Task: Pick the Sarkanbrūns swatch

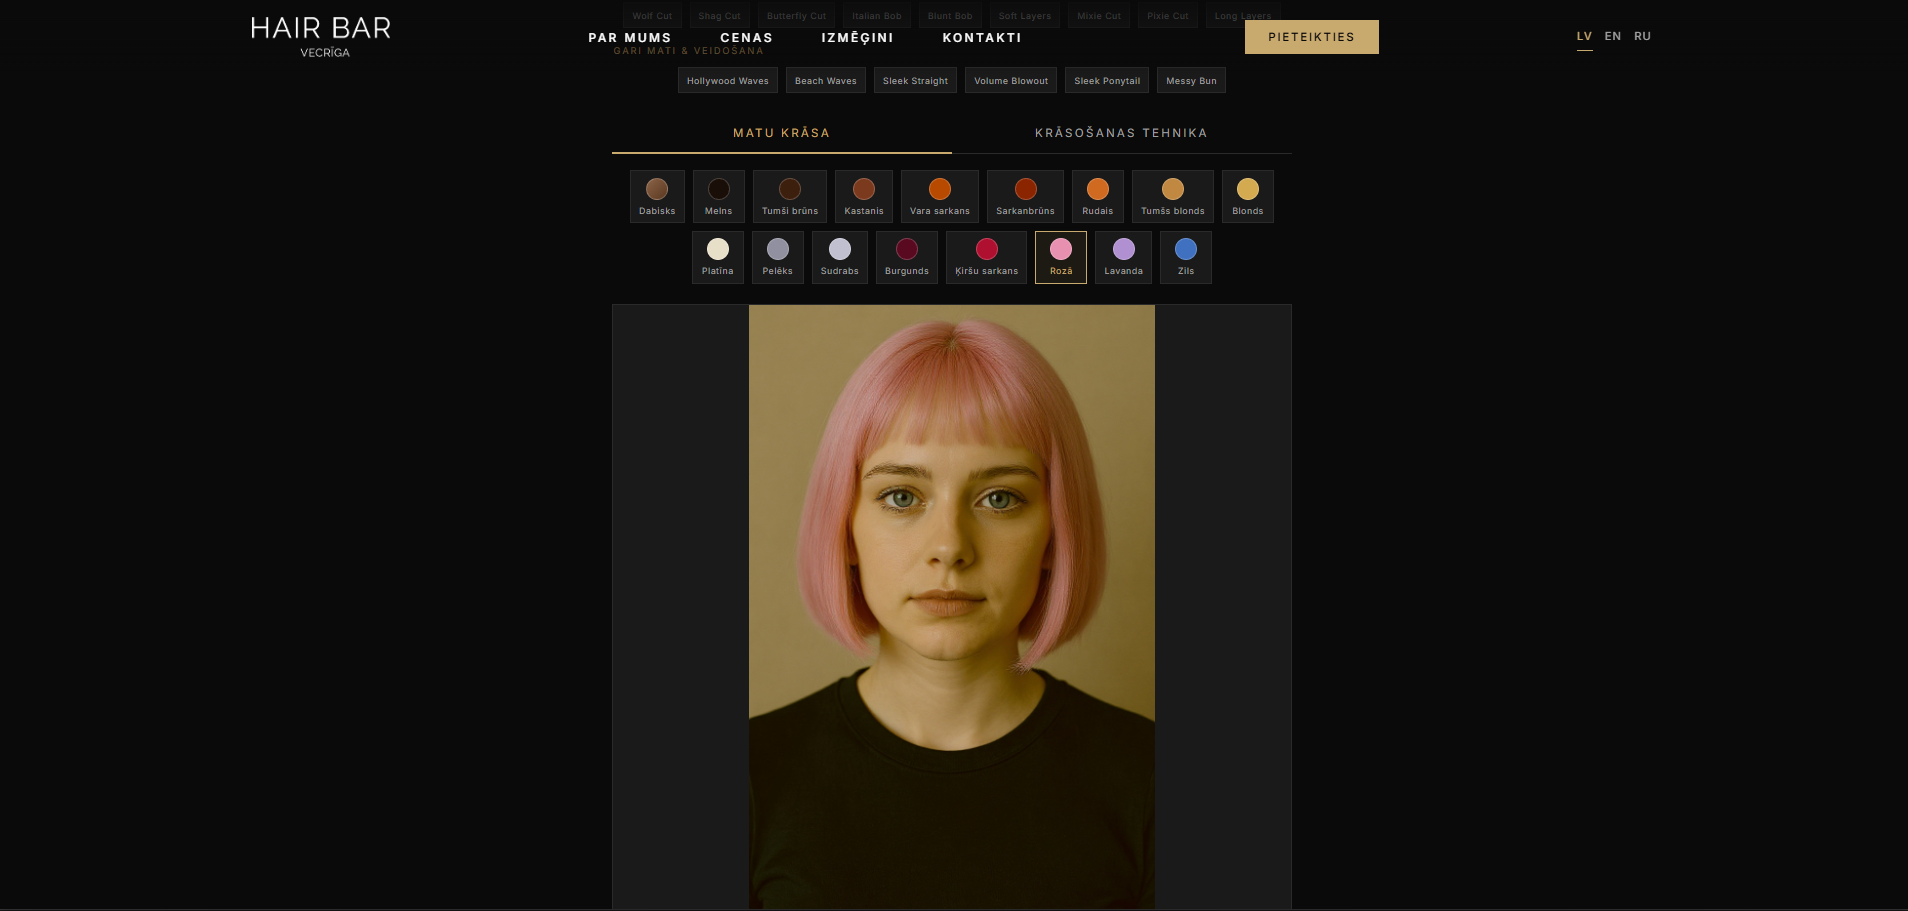Action: [x=1025, y=196]
